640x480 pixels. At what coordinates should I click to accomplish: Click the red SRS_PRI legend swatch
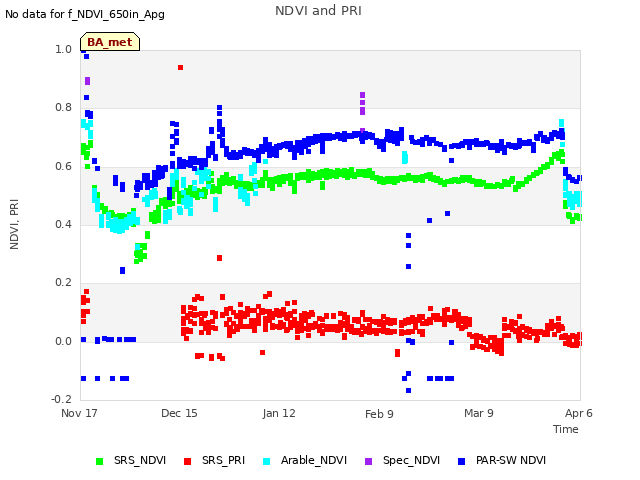(x=187, y=461)
